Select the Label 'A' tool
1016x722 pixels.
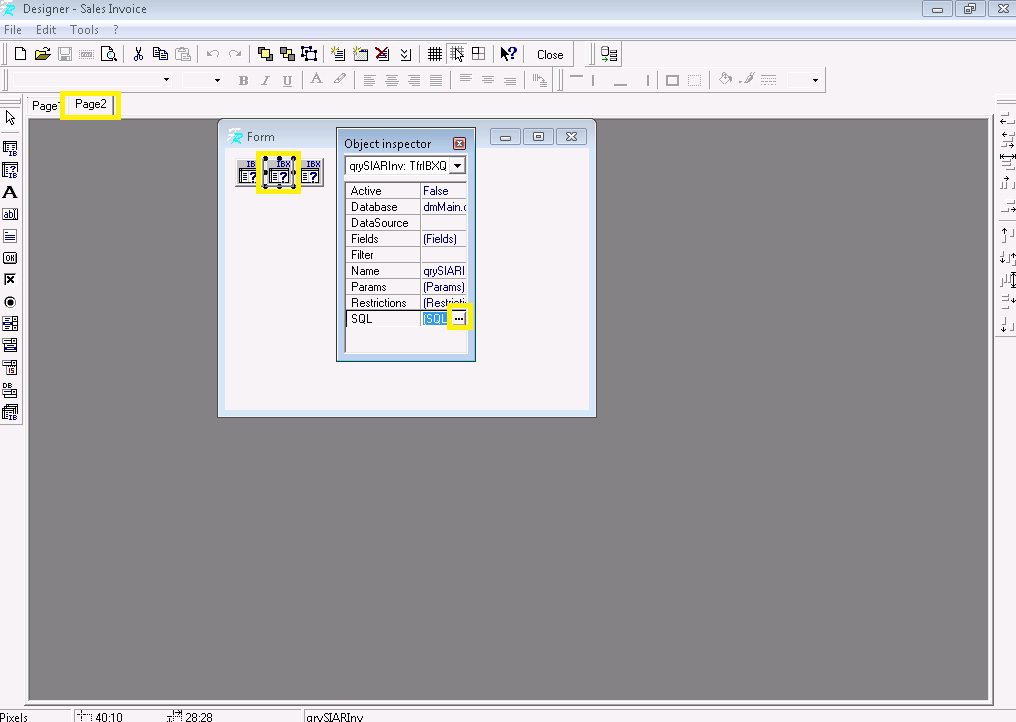10,192
